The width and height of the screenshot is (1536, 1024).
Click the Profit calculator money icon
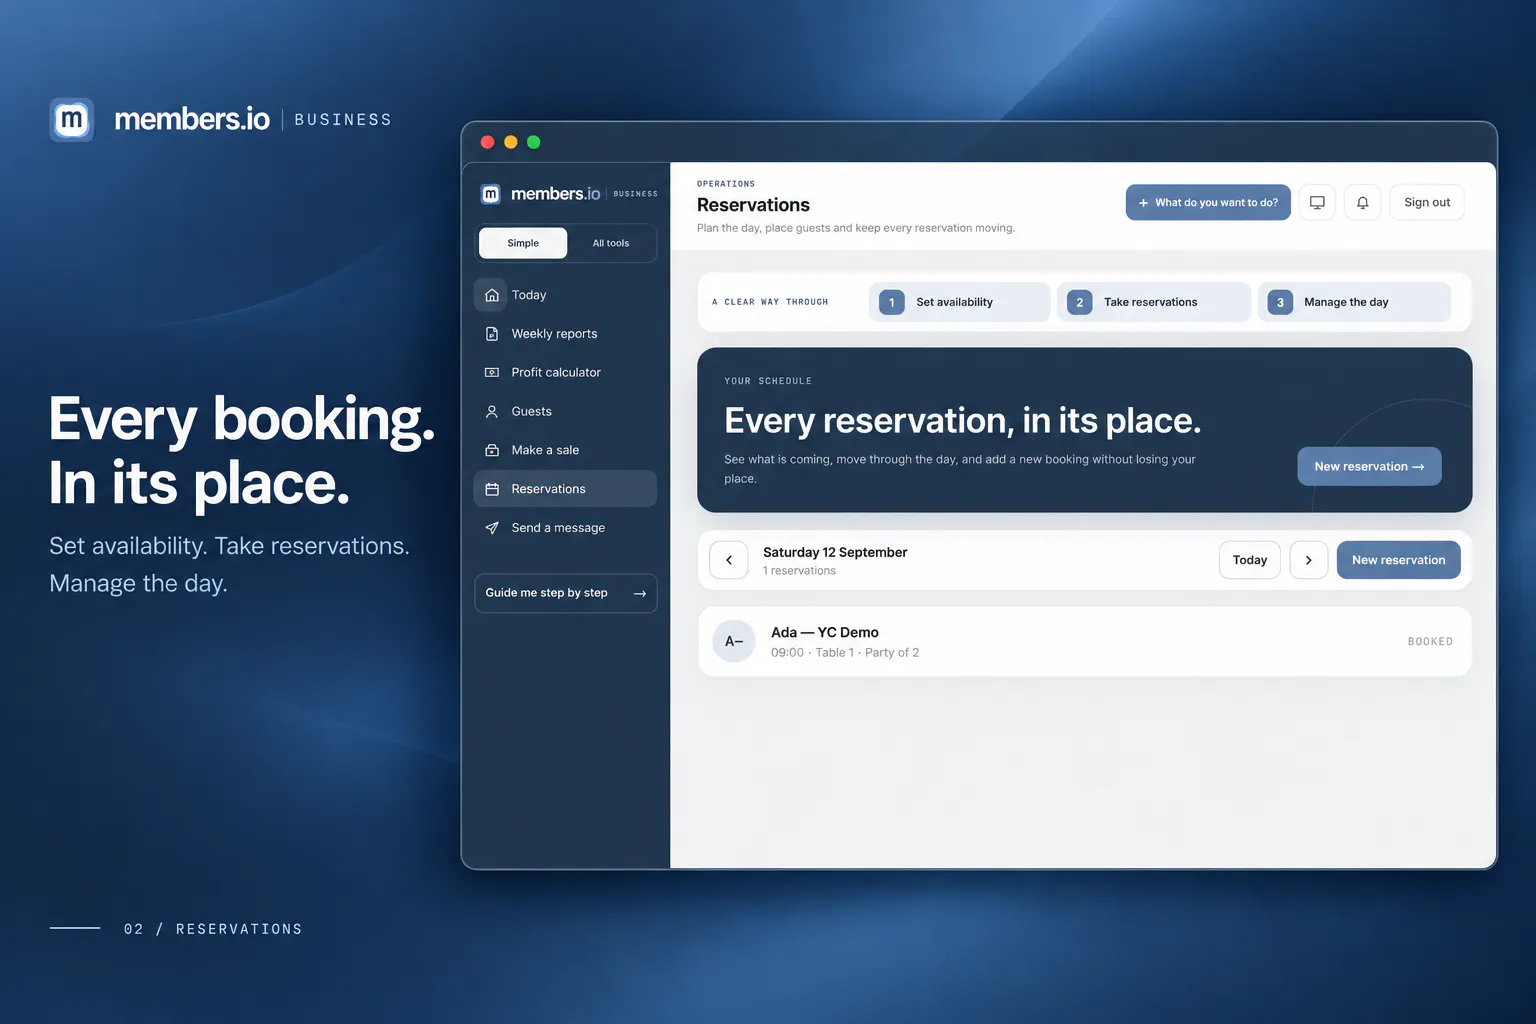[x=491, y=372]
